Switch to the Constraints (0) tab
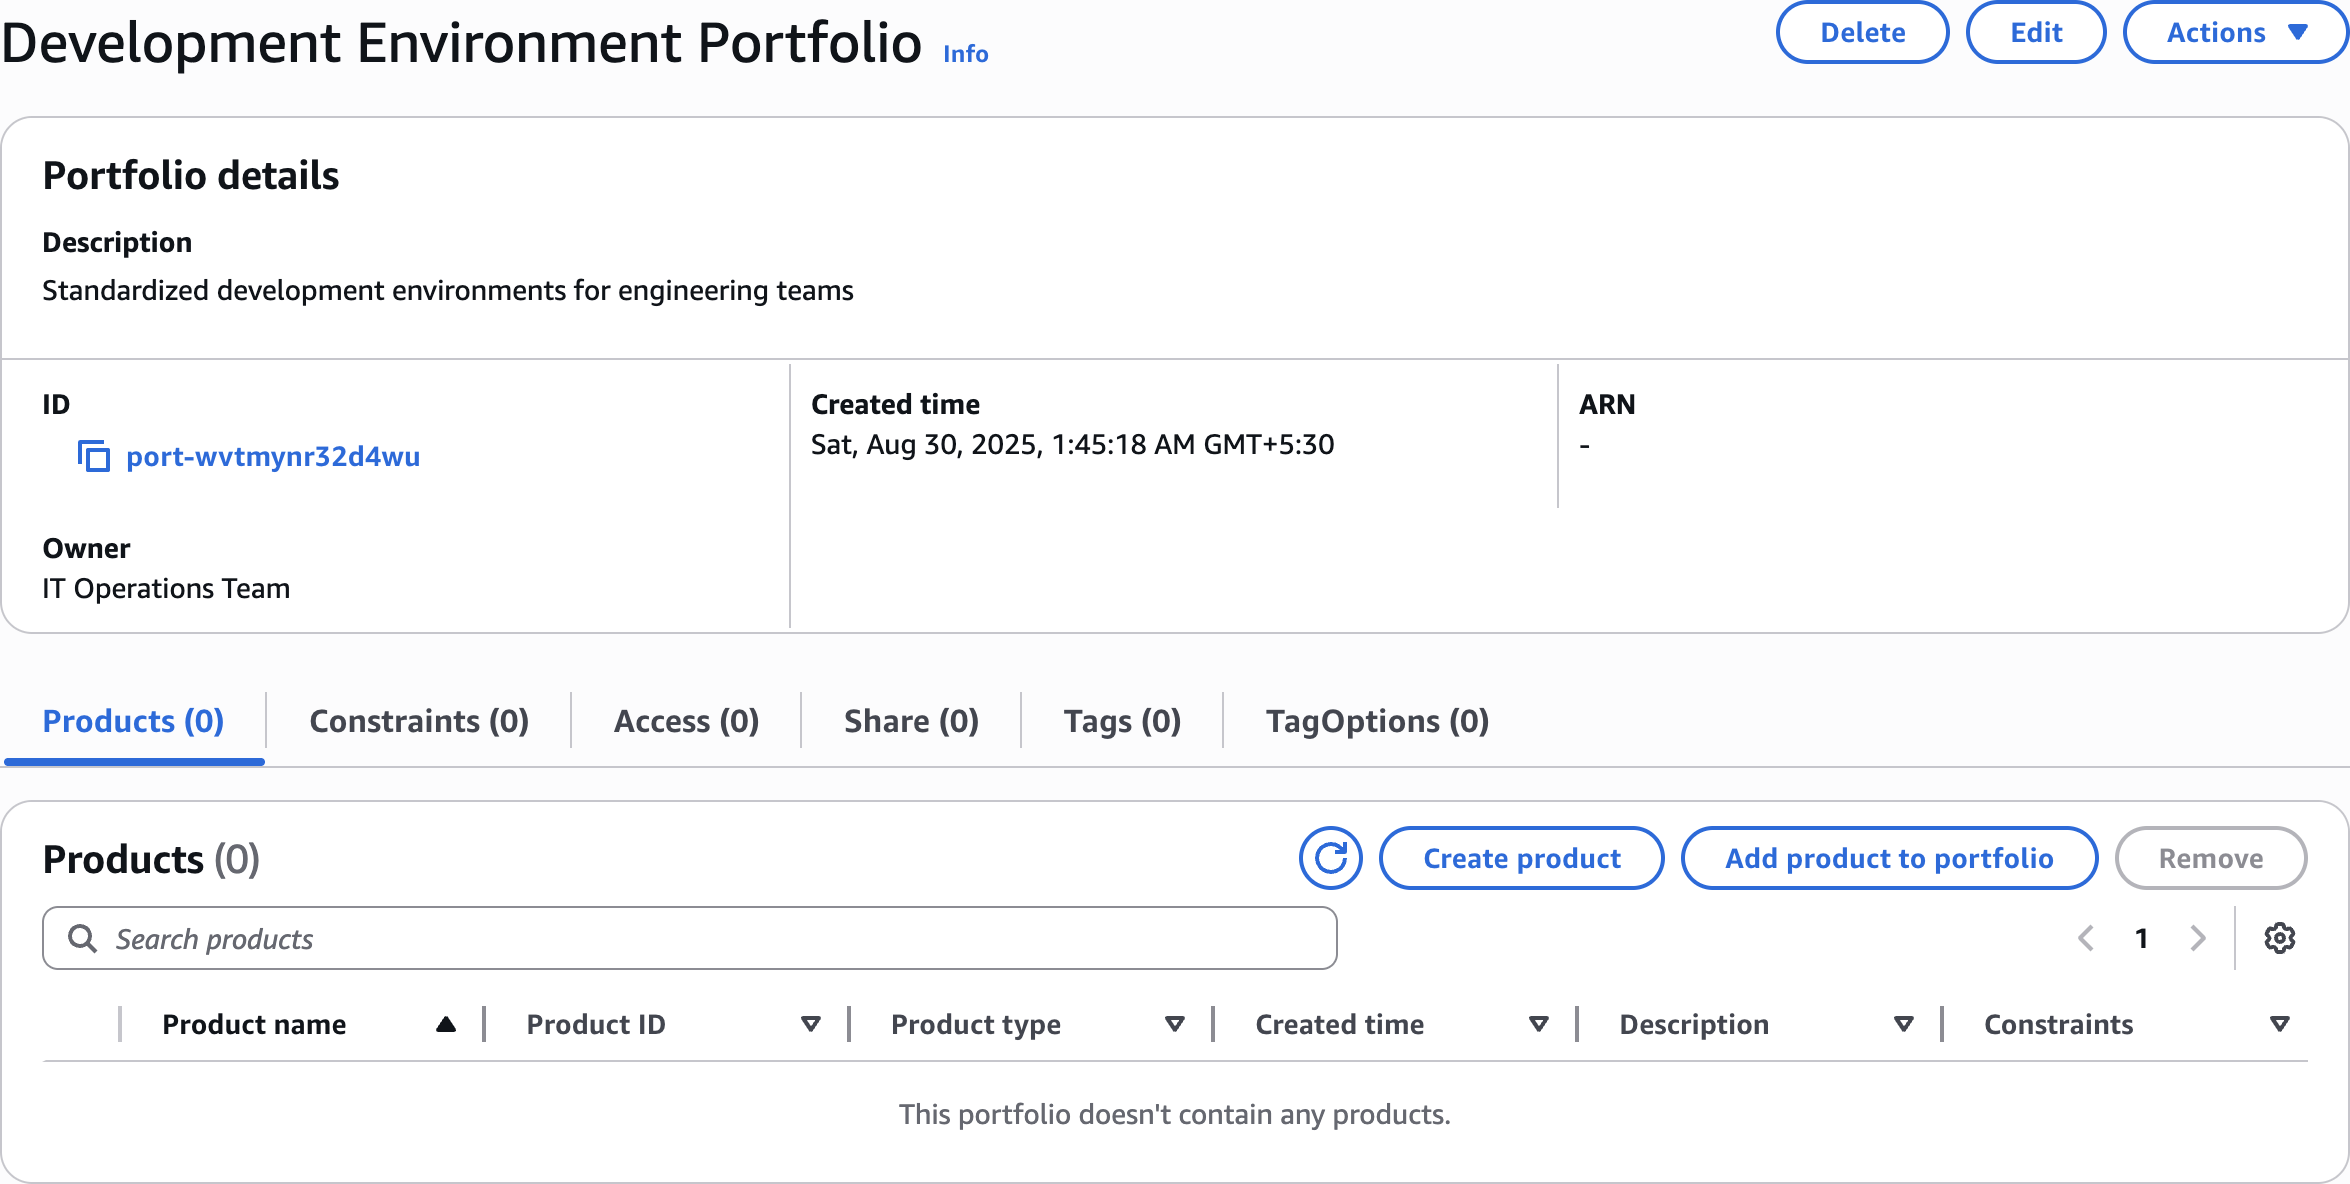The height and width of the screenshot is (1184, 2350). tap(419, 721)
